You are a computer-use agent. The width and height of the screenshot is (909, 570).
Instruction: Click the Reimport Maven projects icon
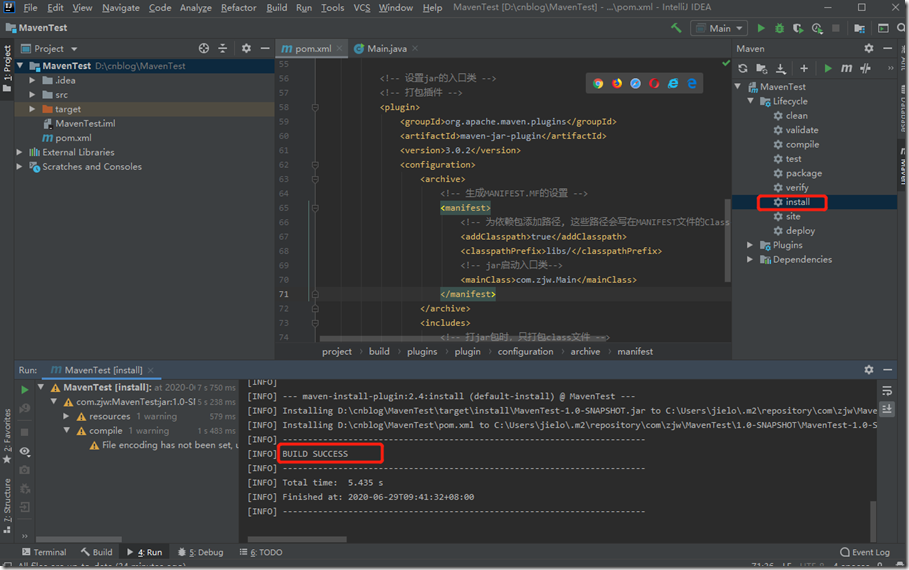[x=743, y=68]
